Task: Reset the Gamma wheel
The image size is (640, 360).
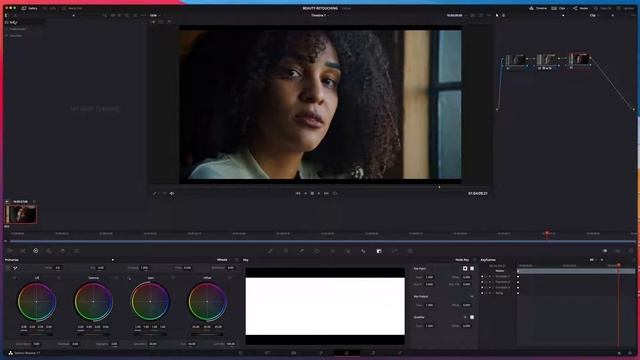Action: click(116, 278)
